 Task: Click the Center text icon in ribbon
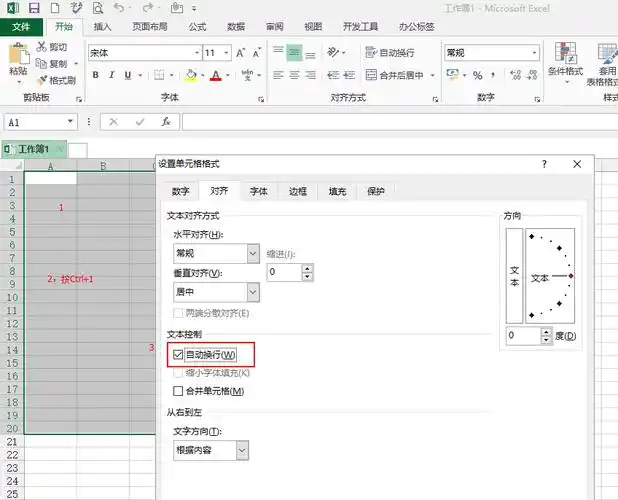pos(294,75)
